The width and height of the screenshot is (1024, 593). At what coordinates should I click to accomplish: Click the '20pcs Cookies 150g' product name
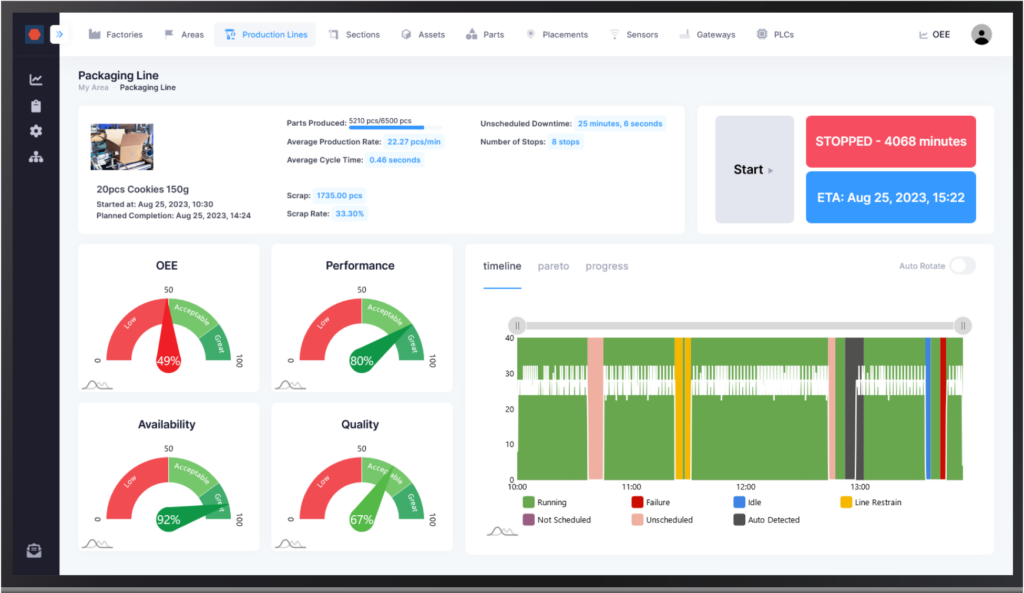tap(142, 189)
